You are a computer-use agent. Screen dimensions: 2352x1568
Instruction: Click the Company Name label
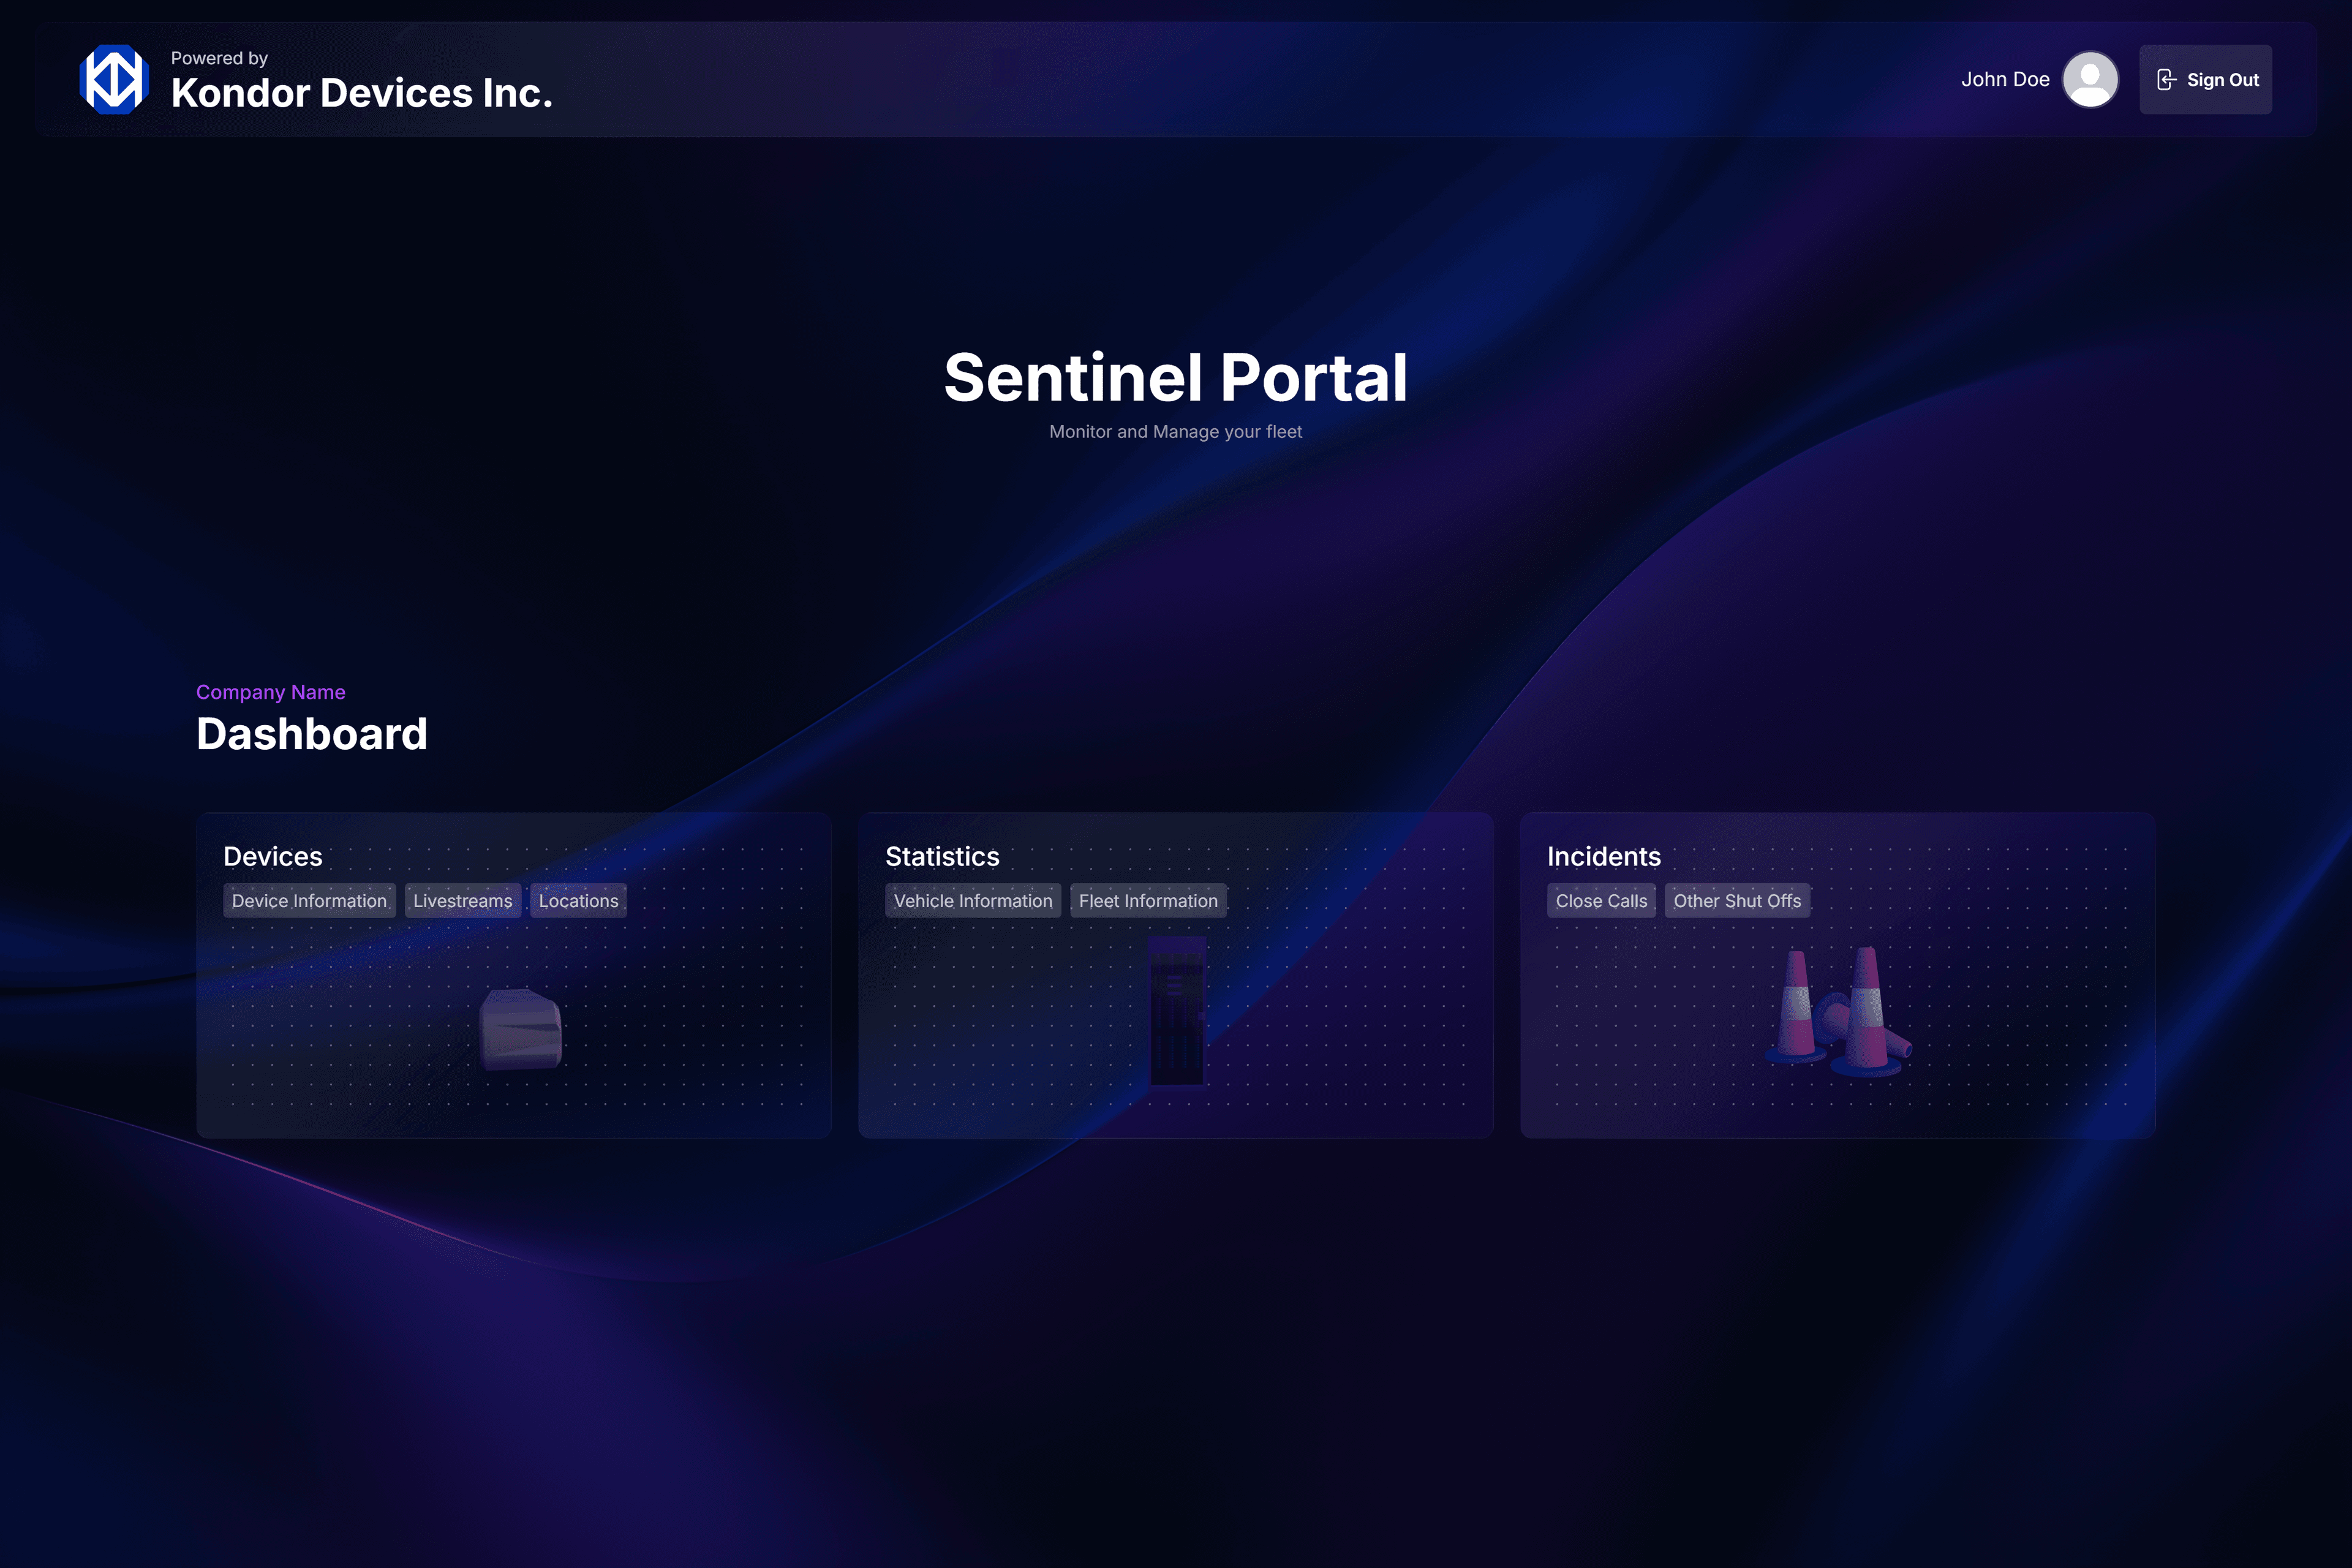(x=270, y=691)
